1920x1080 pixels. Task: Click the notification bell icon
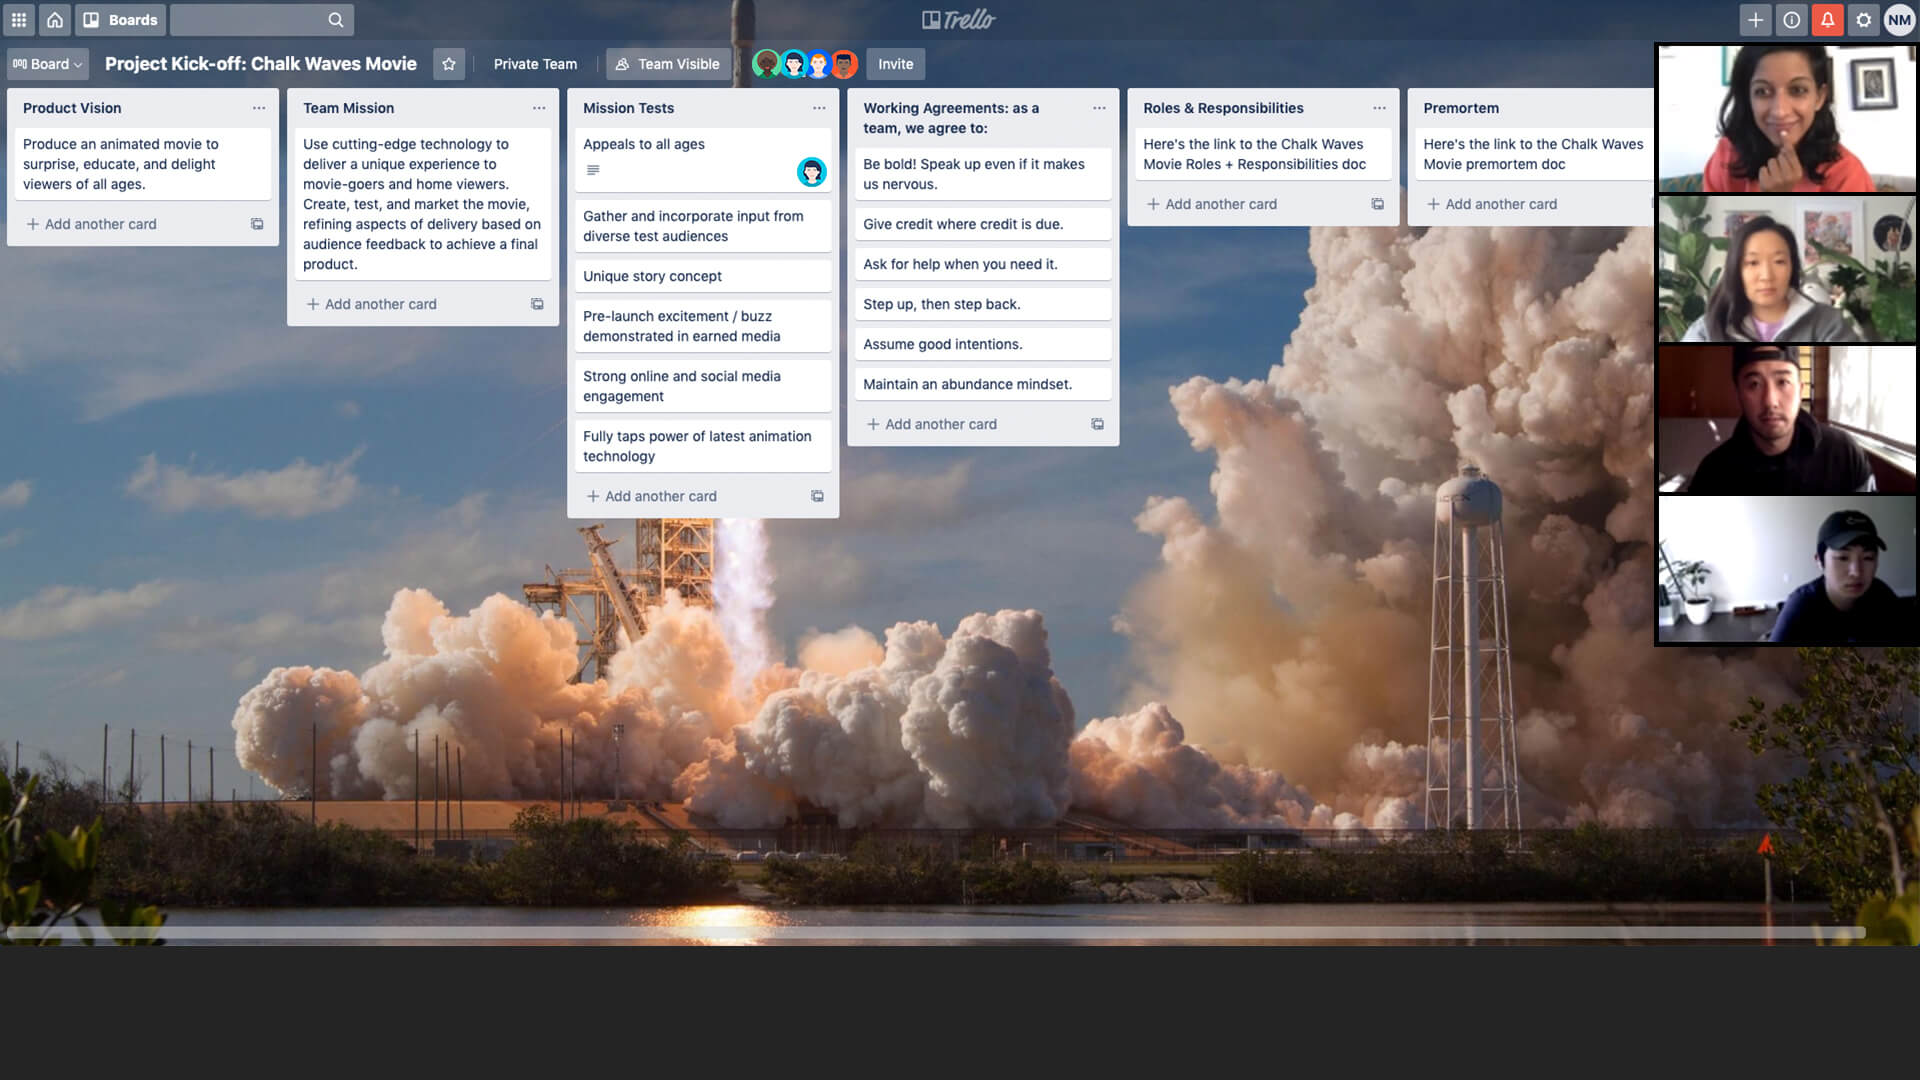tap(1826, 18)
